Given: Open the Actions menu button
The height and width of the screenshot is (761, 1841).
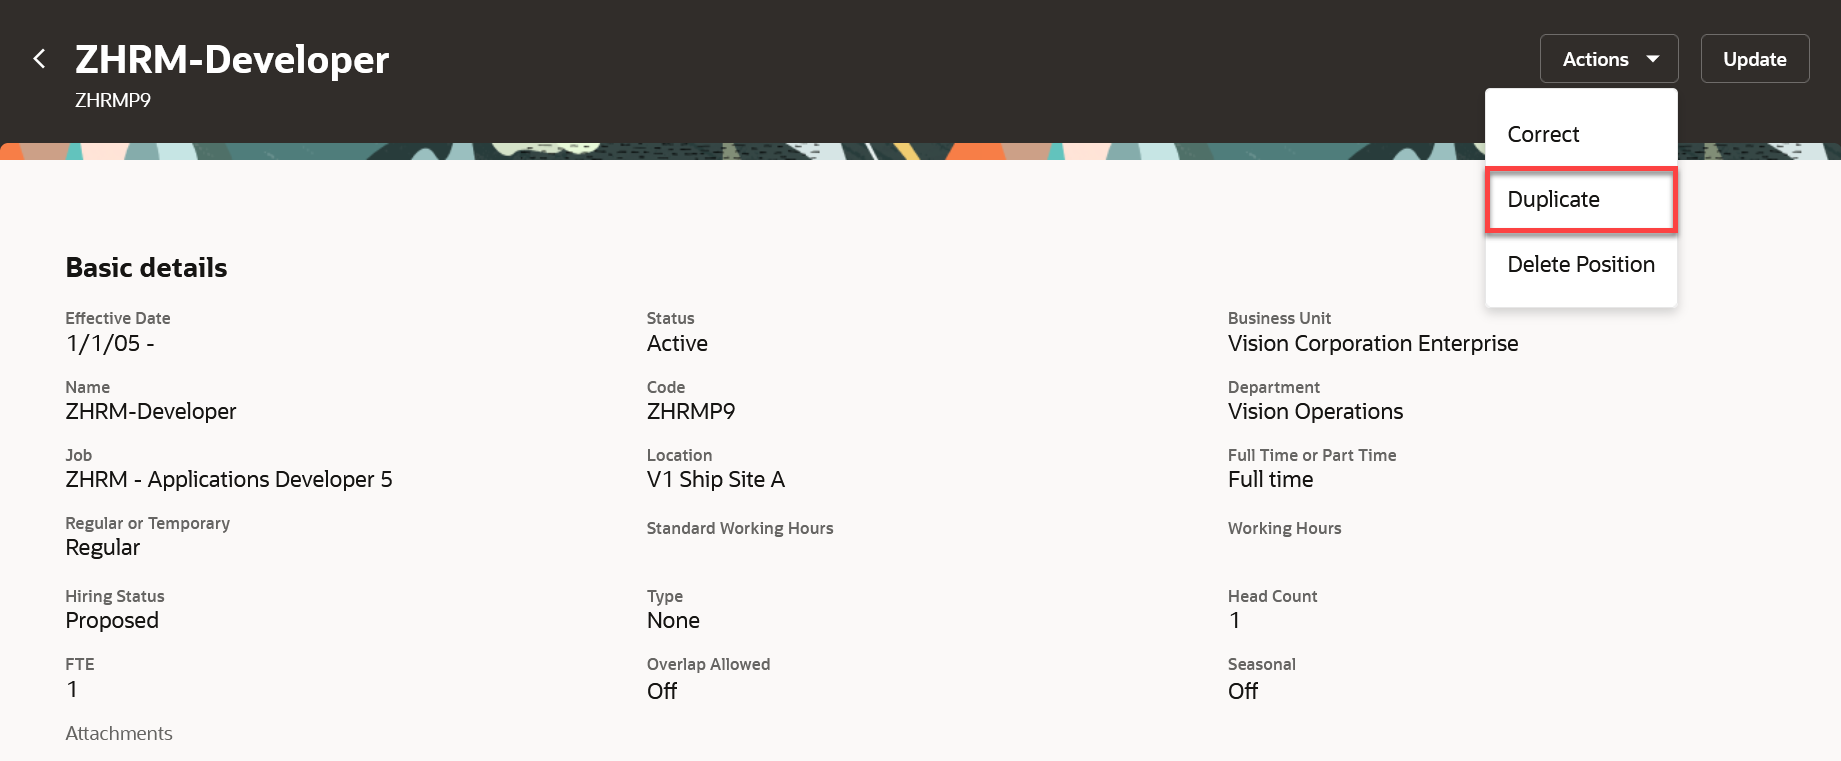Looking at the screenshot, I should (x=1609, y=59).
